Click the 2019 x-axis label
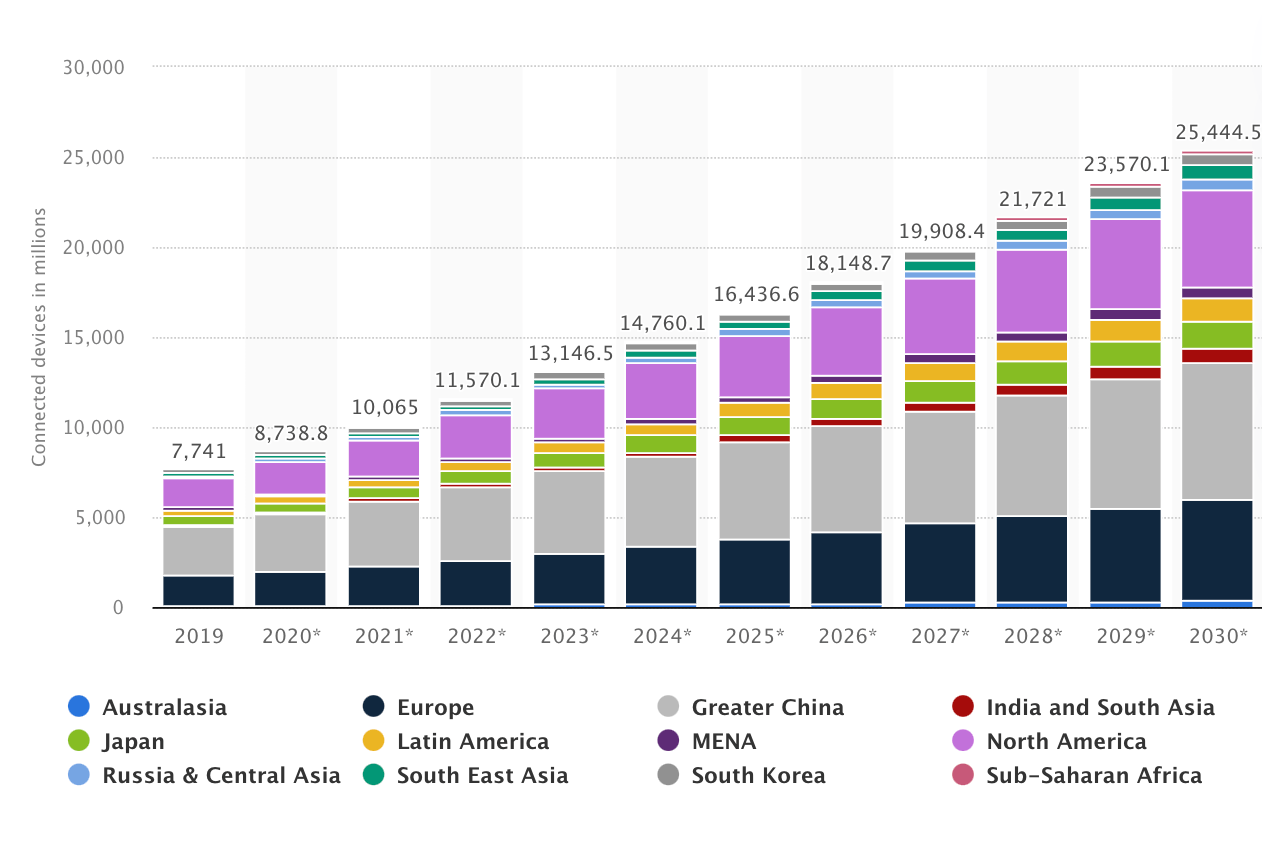1262x842 pixels. pyautogui.click(x=198, y=636)
